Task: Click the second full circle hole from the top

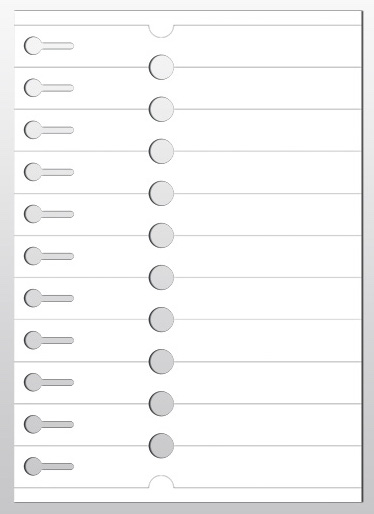Action: click(x=161, y=109)
